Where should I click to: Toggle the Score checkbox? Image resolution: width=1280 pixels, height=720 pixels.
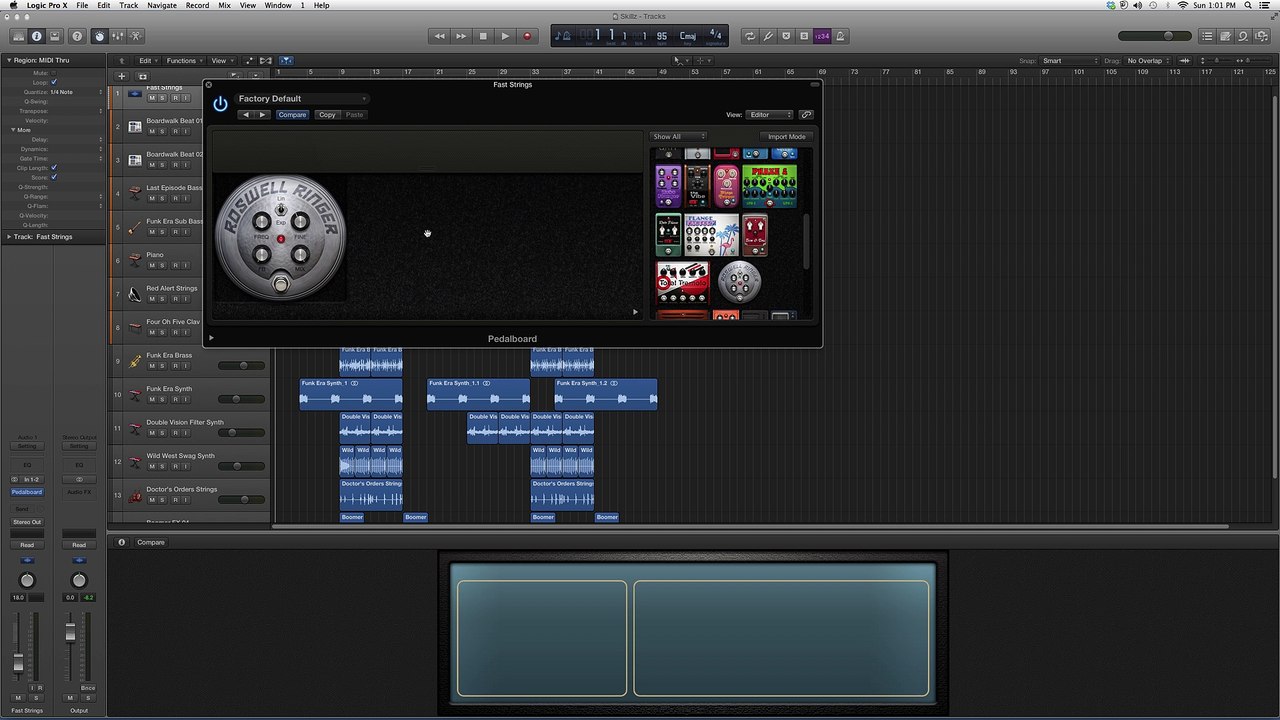54,177
